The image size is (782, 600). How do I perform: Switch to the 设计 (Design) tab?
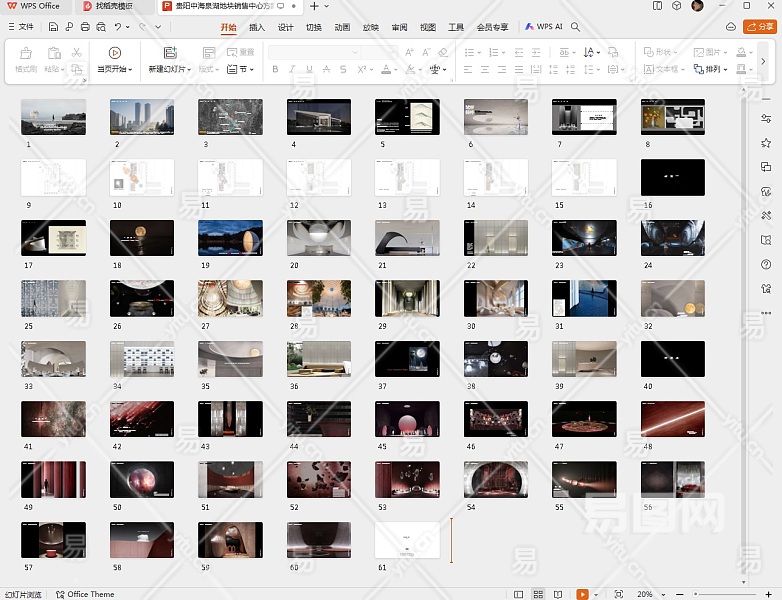pyautogui.click(x=285, y=27)
